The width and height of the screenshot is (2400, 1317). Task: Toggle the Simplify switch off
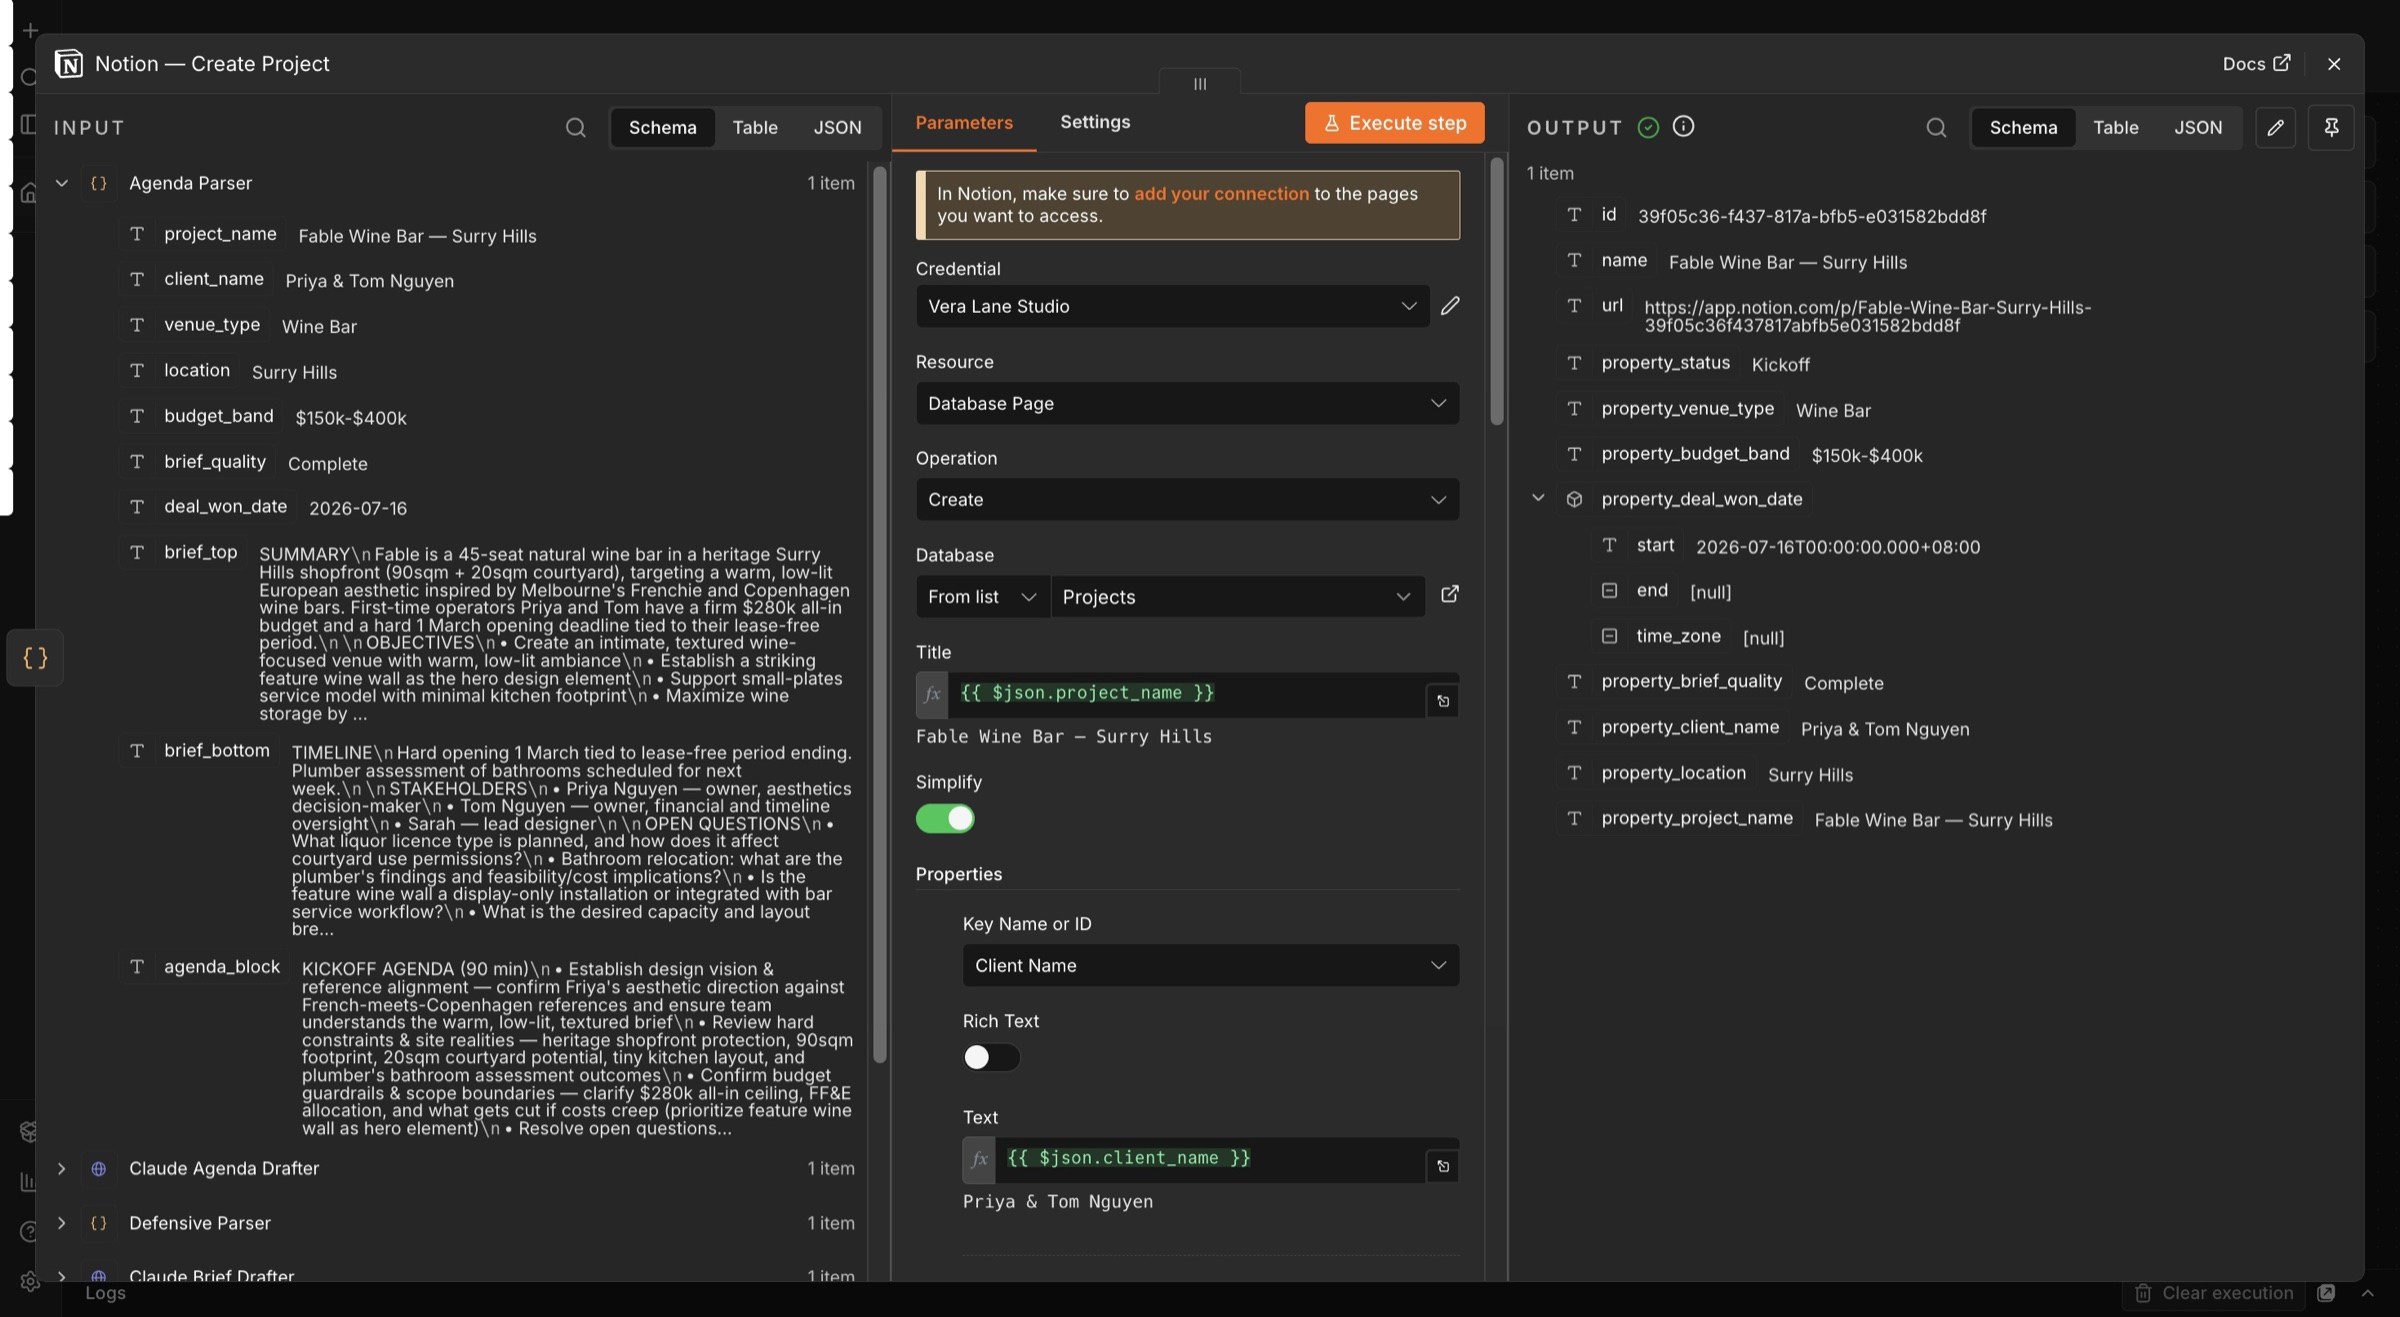(945, 818)
